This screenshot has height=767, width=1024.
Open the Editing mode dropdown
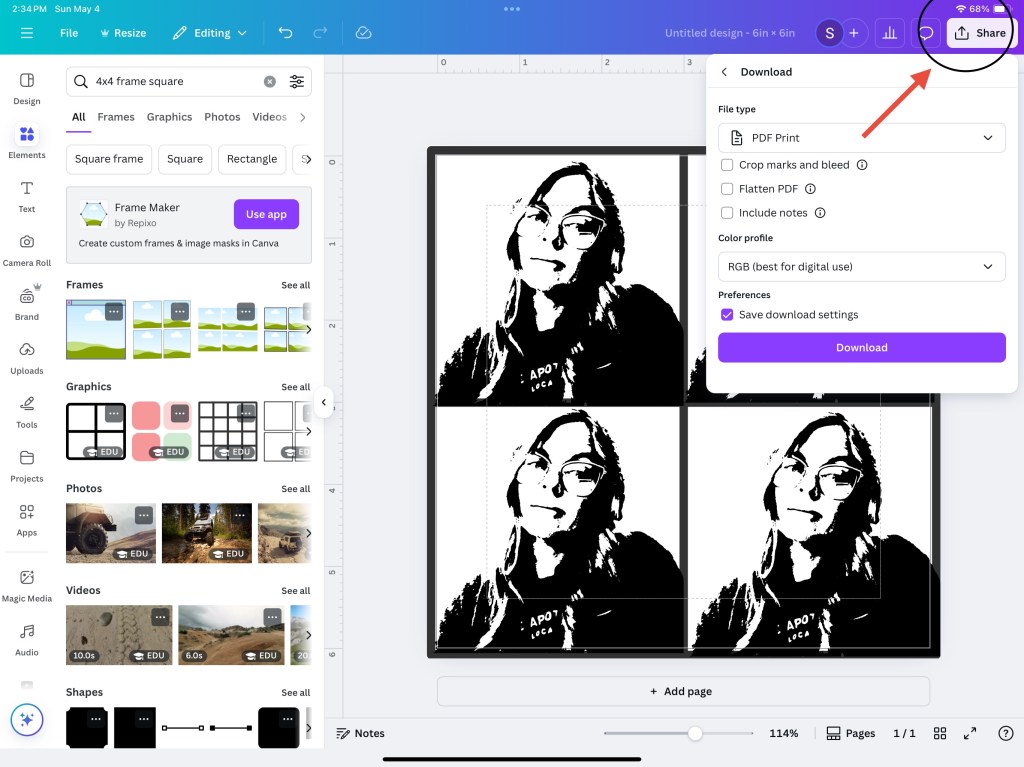pyautogui.click(x=210, y=33)
